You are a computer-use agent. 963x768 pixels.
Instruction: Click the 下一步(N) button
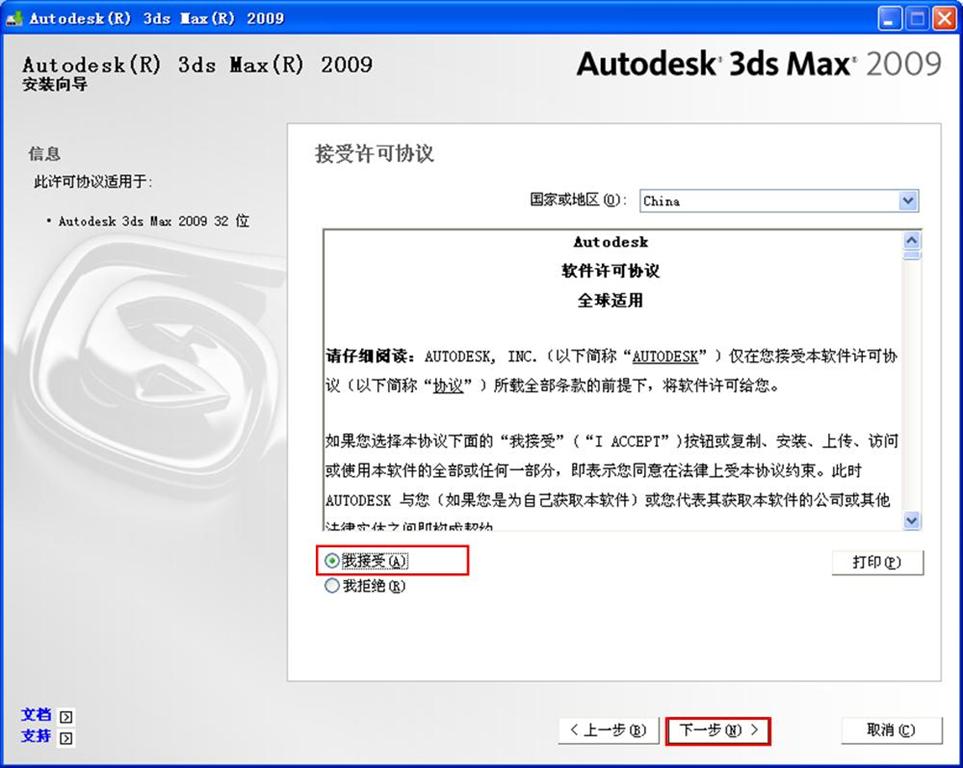[718, 731]
